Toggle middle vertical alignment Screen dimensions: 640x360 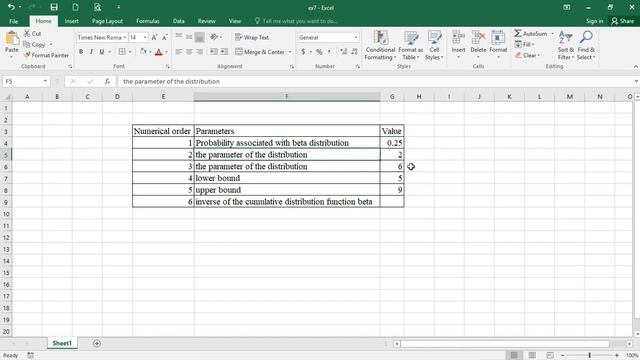tap(189, 37)
